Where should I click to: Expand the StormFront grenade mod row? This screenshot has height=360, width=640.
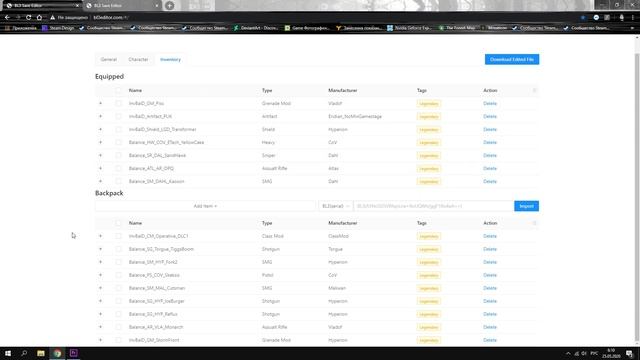100,340
